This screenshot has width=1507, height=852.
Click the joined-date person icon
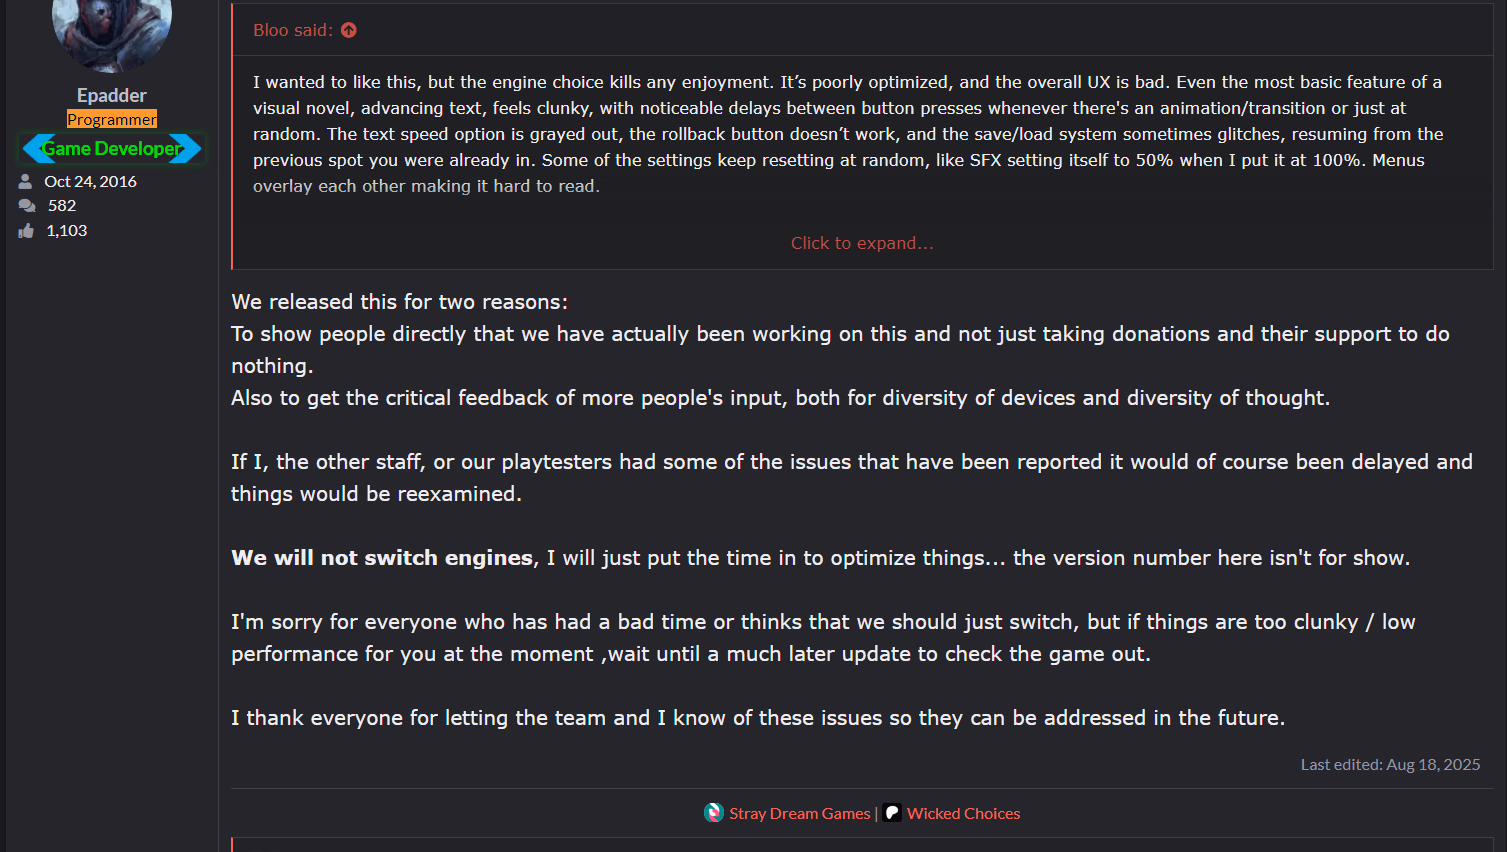click(26, 181)
